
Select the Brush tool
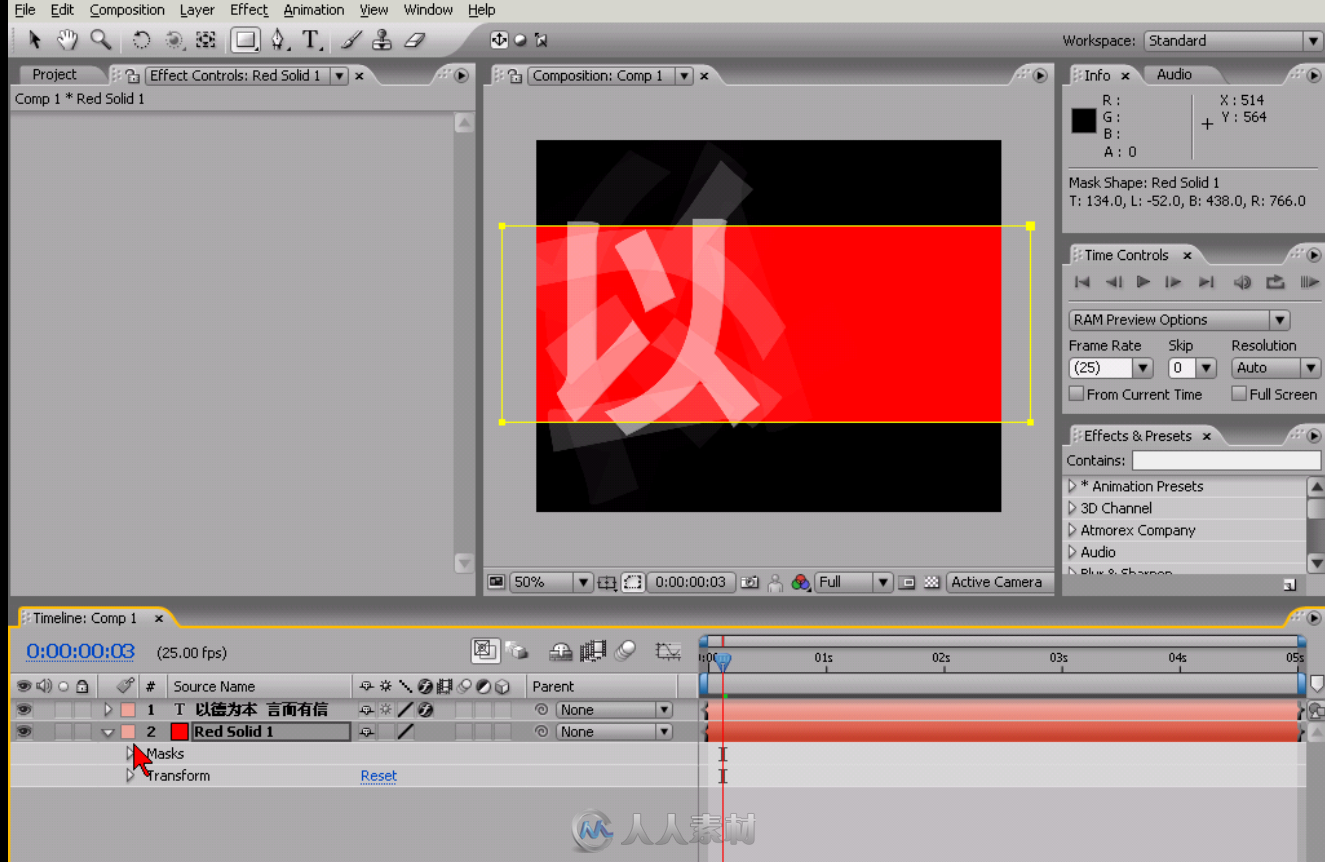[x=350, y=40]
